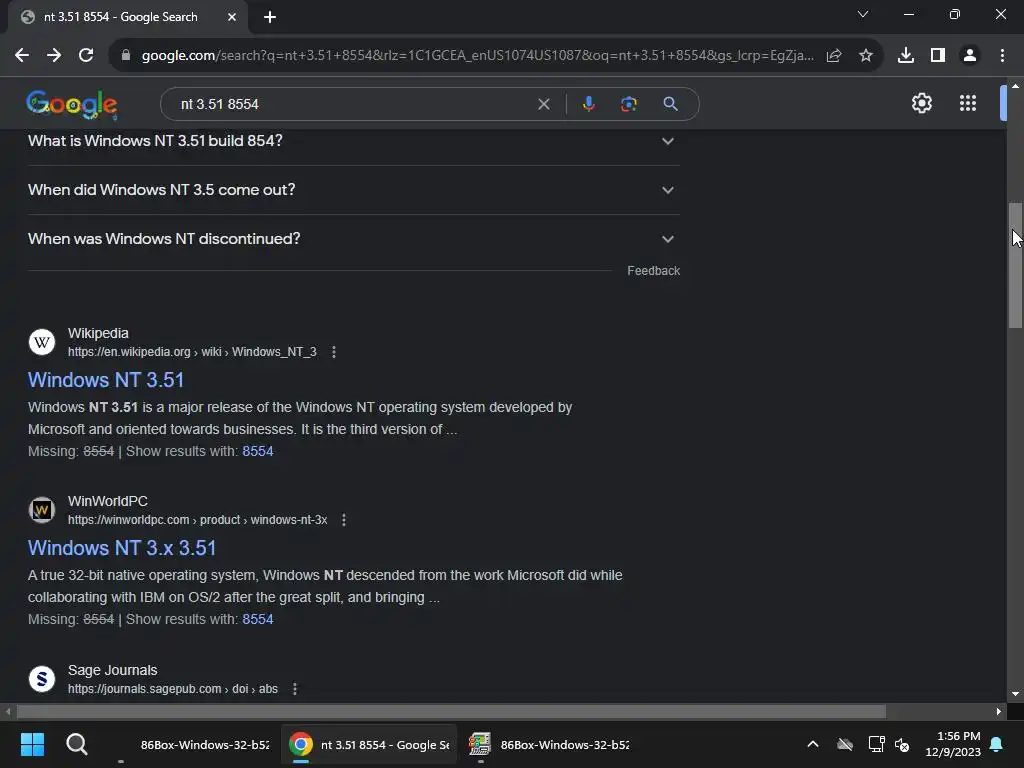
Task: Expand 'When was Windows NT discontinued?'
Action: pos(353,239)
